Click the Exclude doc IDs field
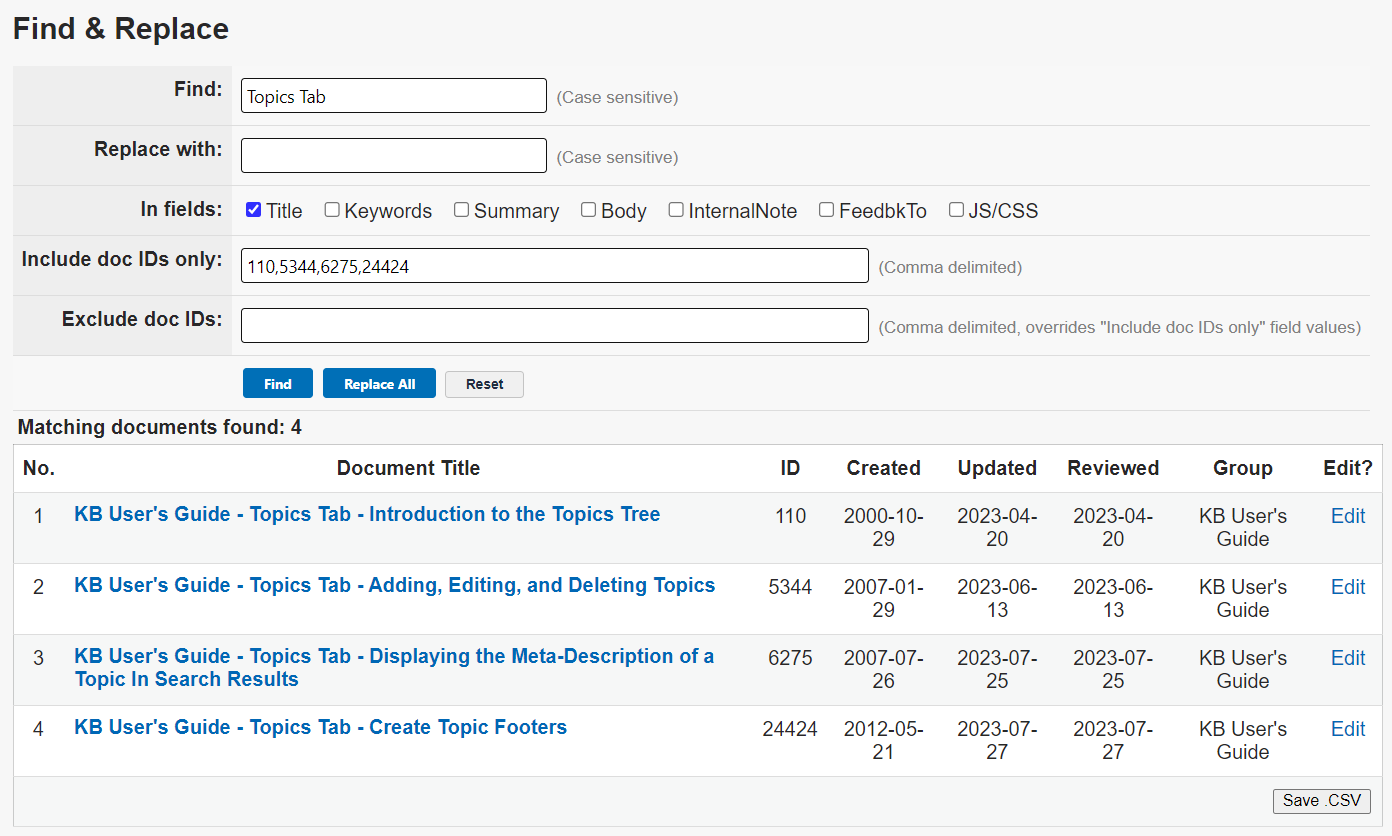The width and height of the screenshot is (1392, 836). pos(555,326)
